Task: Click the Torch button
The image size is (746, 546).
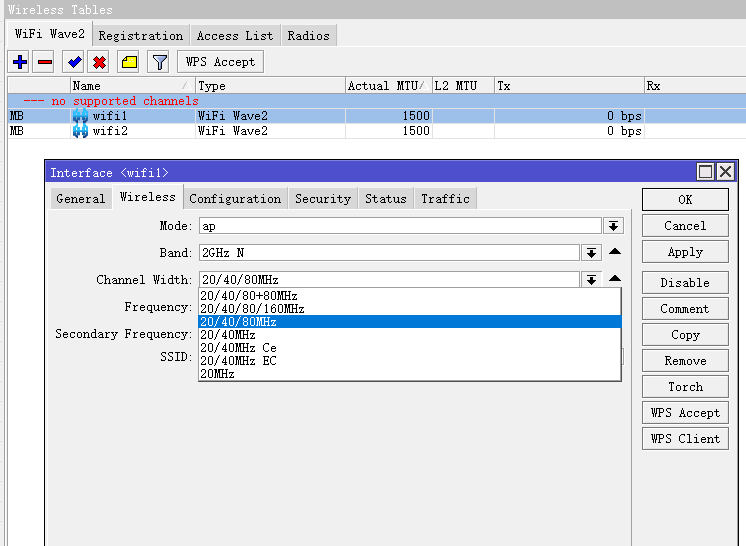Action: pos(685,387)
